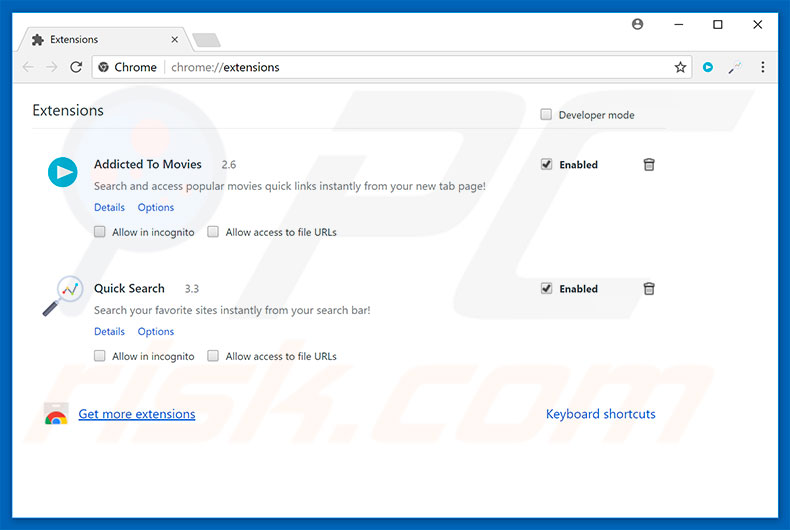The height and width of the screenshot is (530, 790).
Task: Open the Chrome profile avatar icon
Action: point(637,24)
